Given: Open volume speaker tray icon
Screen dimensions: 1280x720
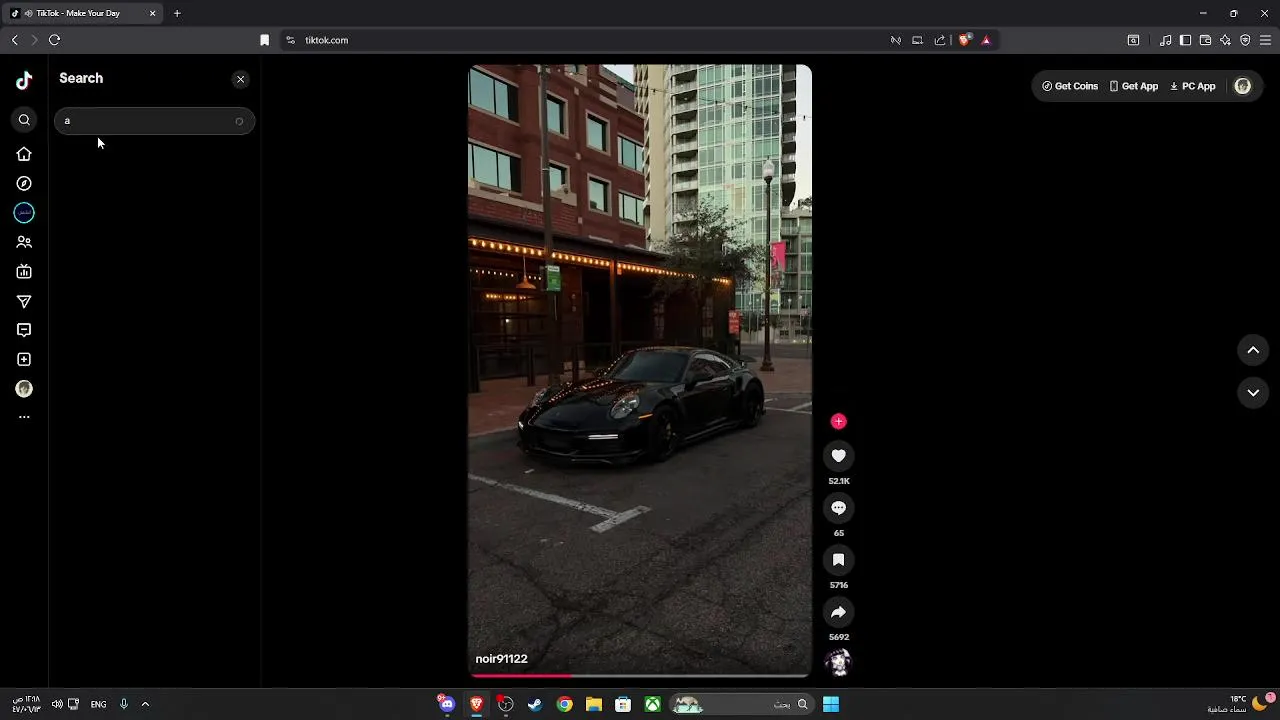Looking at the screenshot, I should coord(57,704).
